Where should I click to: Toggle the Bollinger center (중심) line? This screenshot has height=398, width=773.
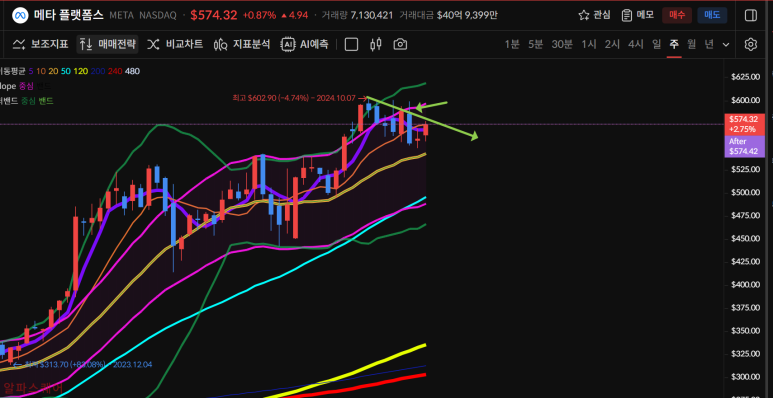pyautogui.click(x=29, y=101)
